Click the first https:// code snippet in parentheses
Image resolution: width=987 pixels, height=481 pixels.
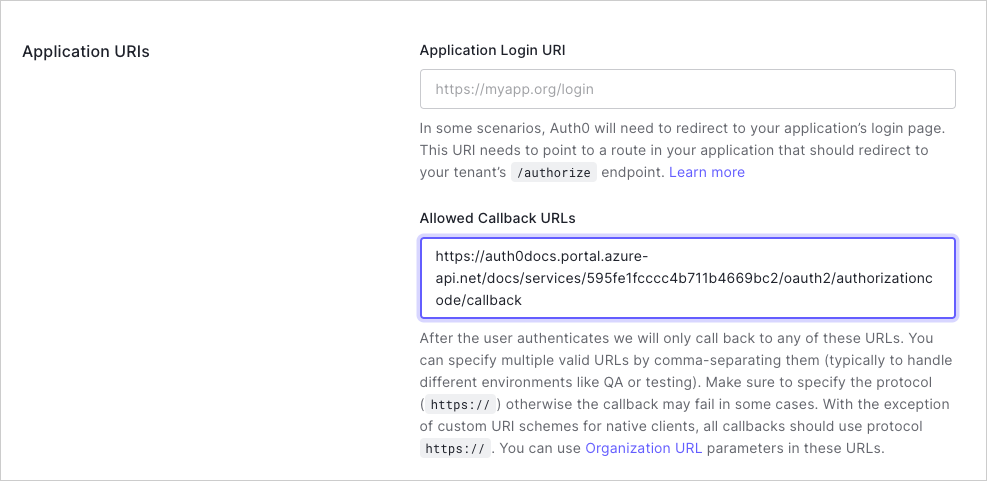click(460, 405)
